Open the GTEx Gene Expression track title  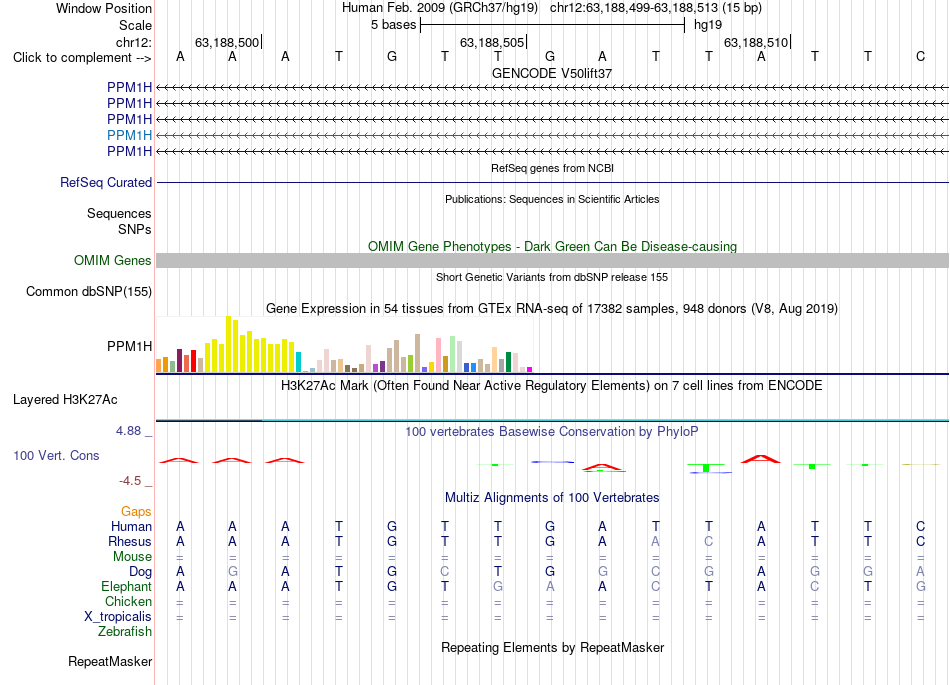[x=552, y=309]
